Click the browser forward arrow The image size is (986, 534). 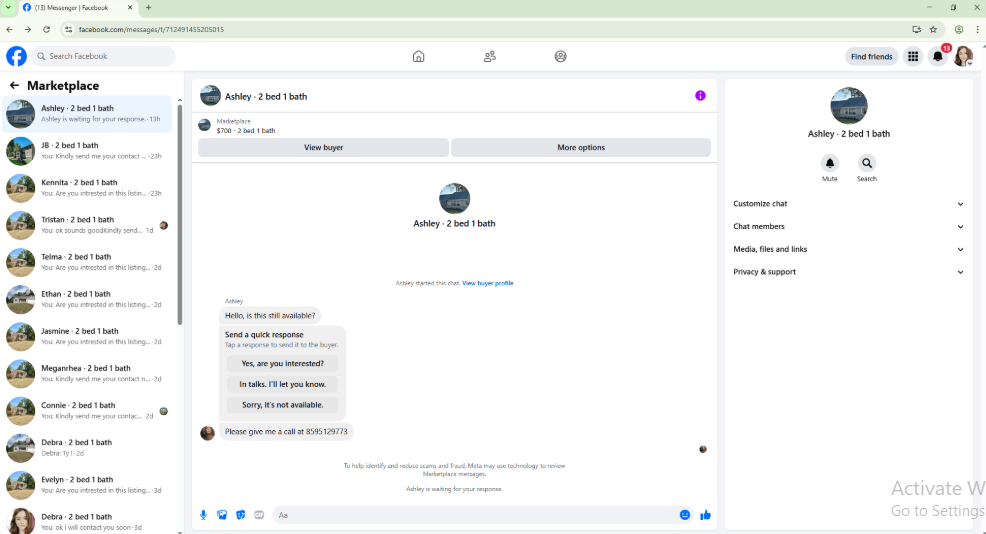(x=28, y=30)
